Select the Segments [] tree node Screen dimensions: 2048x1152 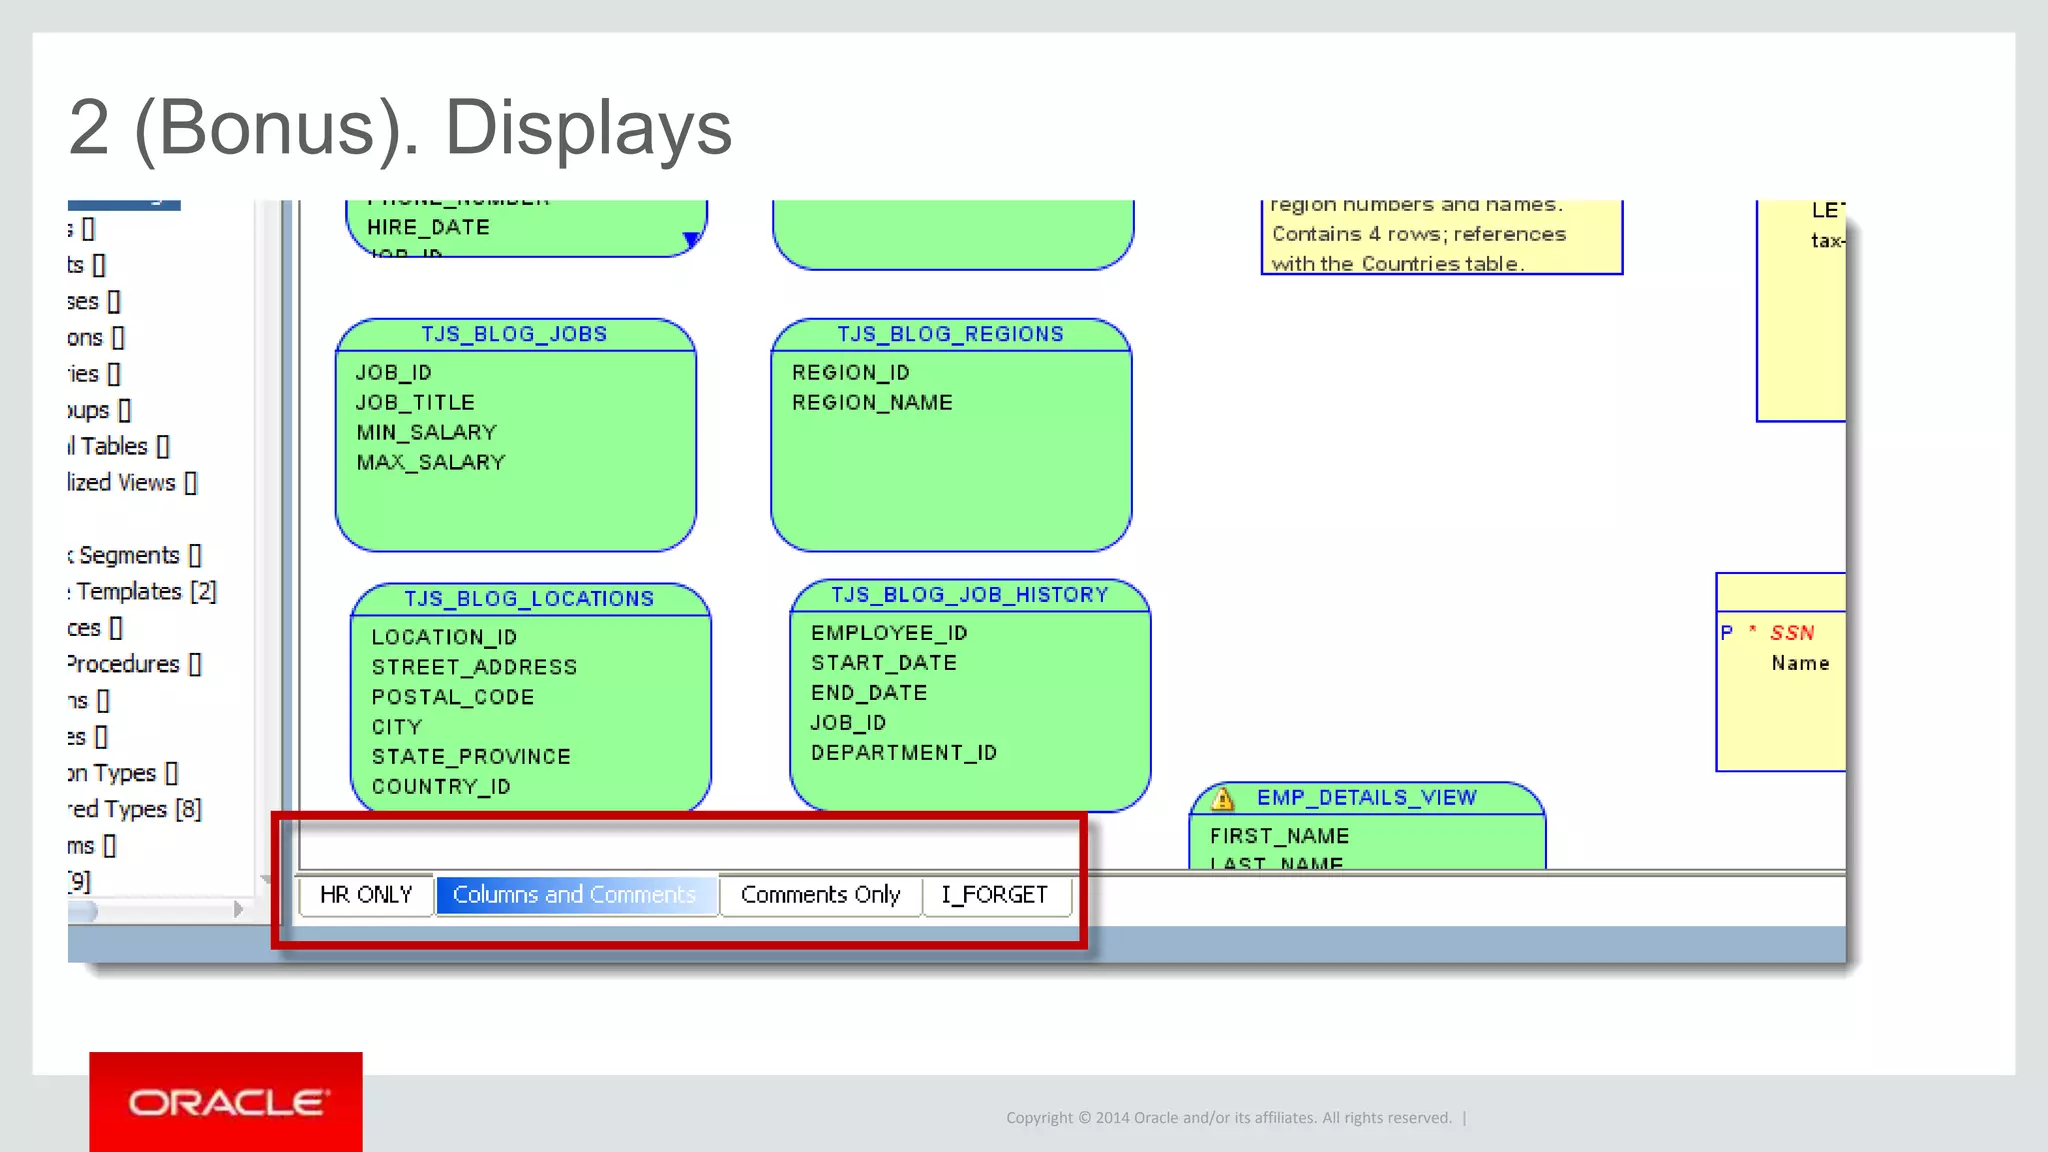tap(135, 556)
